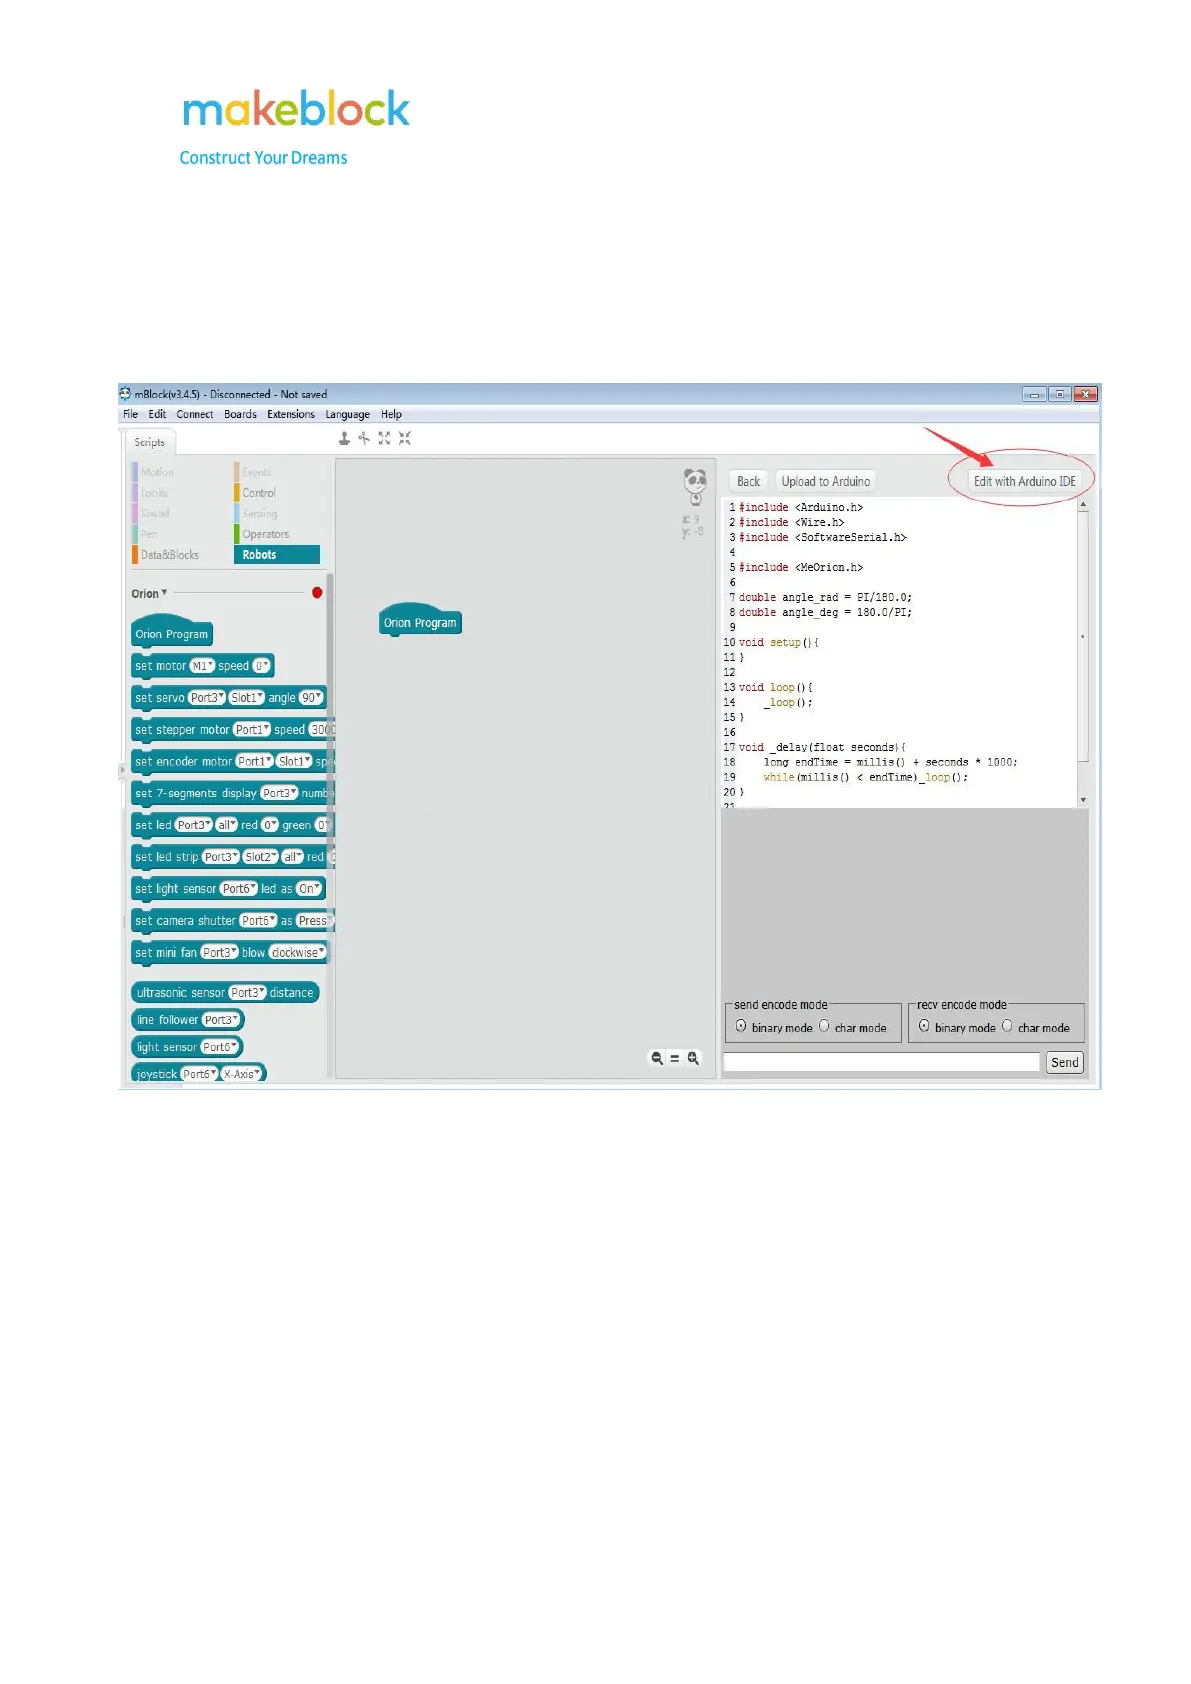Click Edit with Arduino IDE button
This screenshot has width=1191, height=1684.
(1024, 481)
